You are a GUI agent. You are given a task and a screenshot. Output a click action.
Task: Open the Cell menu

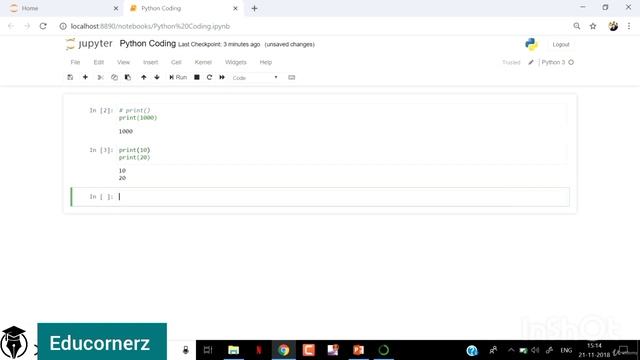click(x=176, y=62)
